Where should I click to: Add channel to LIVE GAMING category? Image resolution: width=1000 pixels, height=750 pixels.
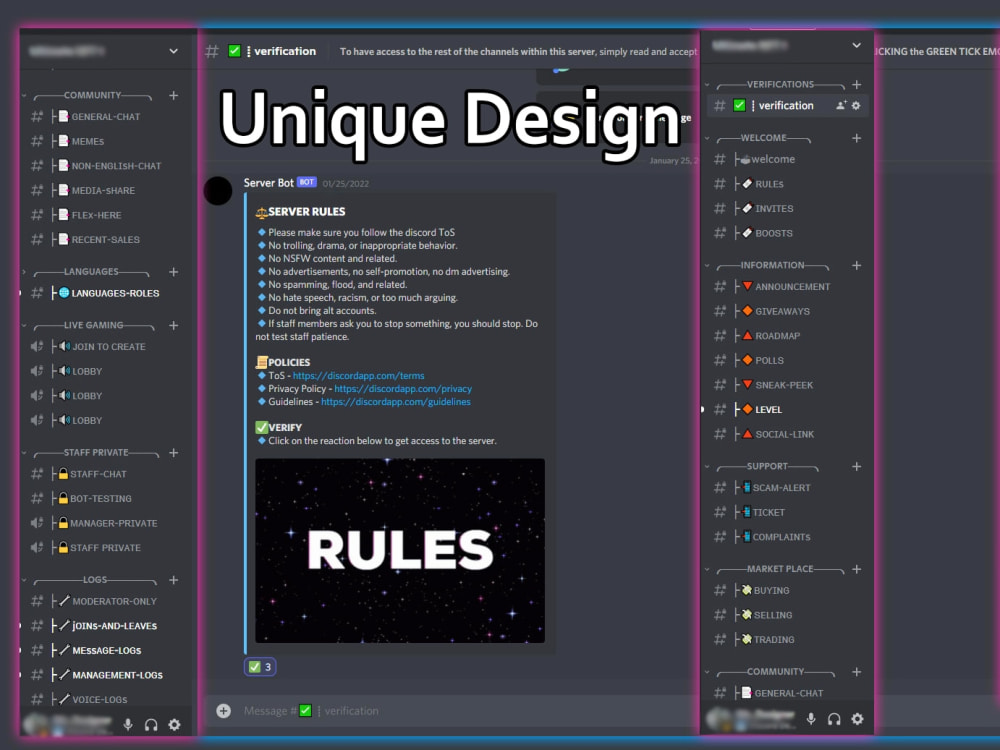coord(173,325)
